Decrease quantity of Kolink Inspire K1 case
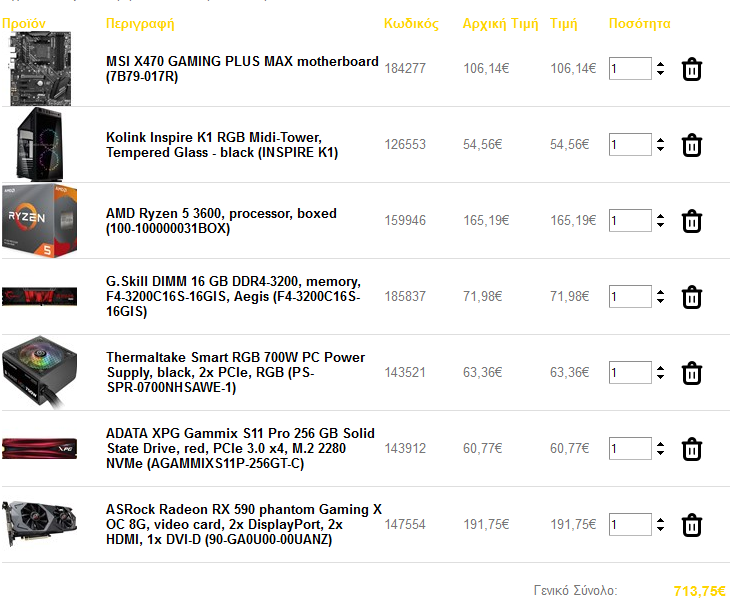This screenshot has width=739, height=606. (x=660, y=149)
